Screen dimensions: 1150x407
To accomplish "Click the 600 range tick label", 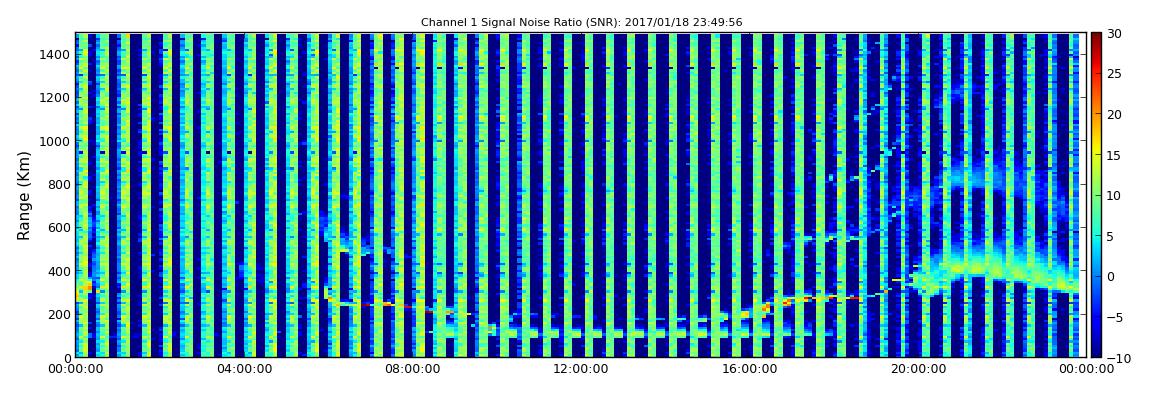I will click(x=59, y=227).
